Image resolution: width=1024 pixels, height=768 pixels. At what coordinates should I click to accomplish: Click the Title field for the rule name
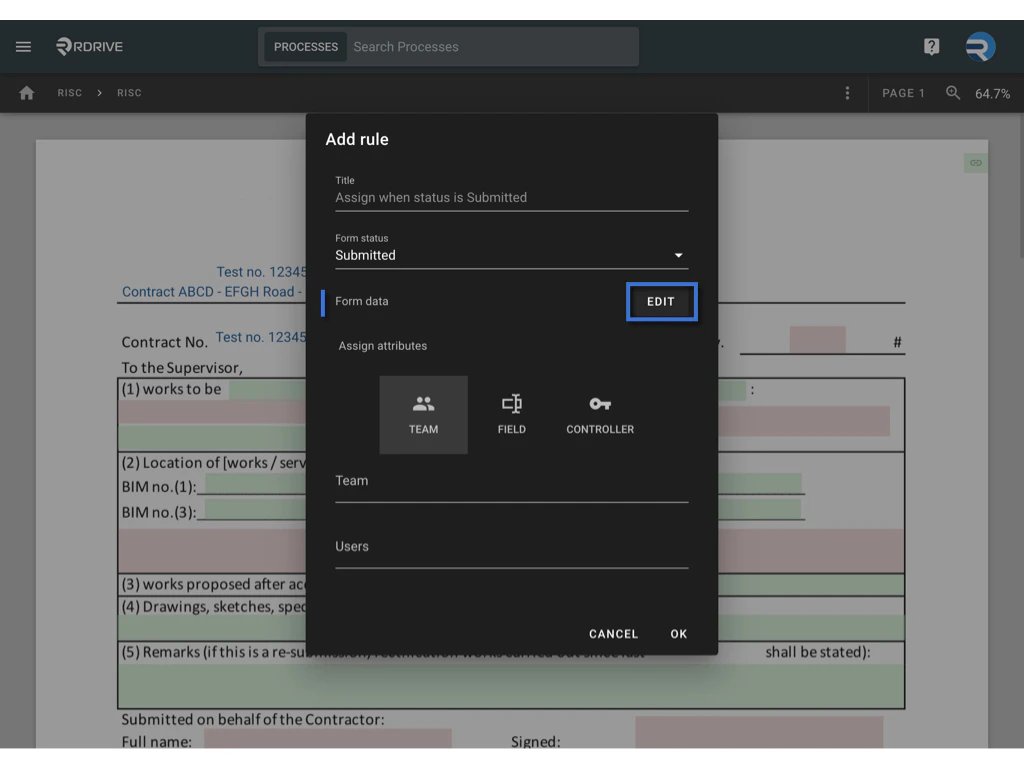511,197
